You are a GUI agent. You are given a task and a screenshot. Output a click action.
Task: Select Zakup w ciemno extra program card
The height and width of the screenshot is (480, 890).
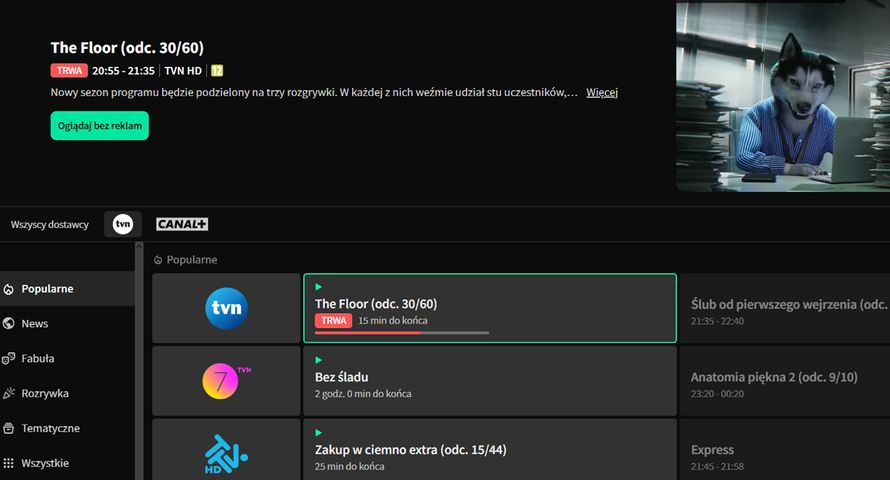(490, 450)
